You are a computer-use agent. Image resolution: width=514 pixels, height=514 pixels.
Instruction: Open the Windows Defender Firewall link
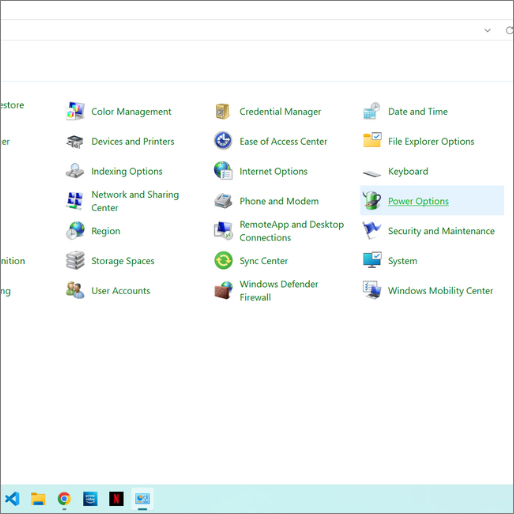279,291
